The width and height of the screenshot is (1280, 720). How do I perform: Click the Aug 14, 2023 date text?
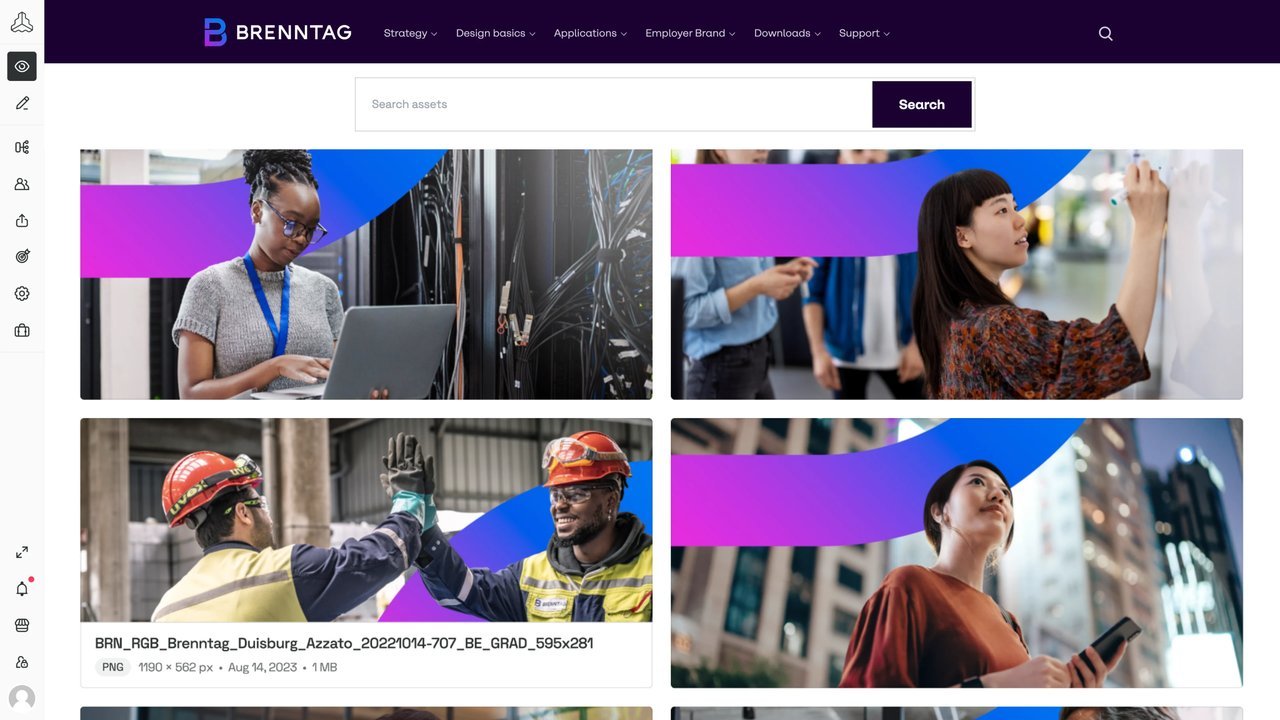point(262,667)
